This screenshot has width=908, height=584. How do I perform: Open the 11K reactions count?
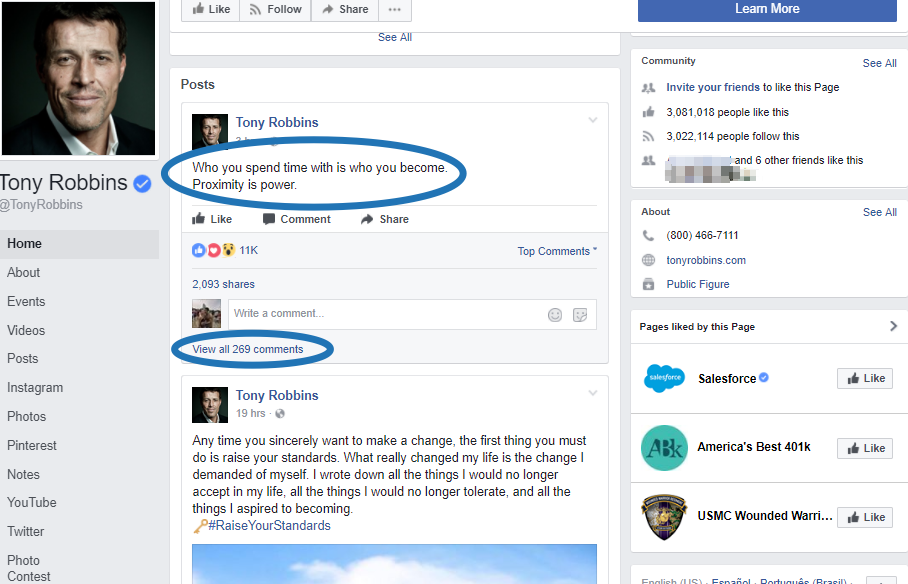click(x=248, y=250)
